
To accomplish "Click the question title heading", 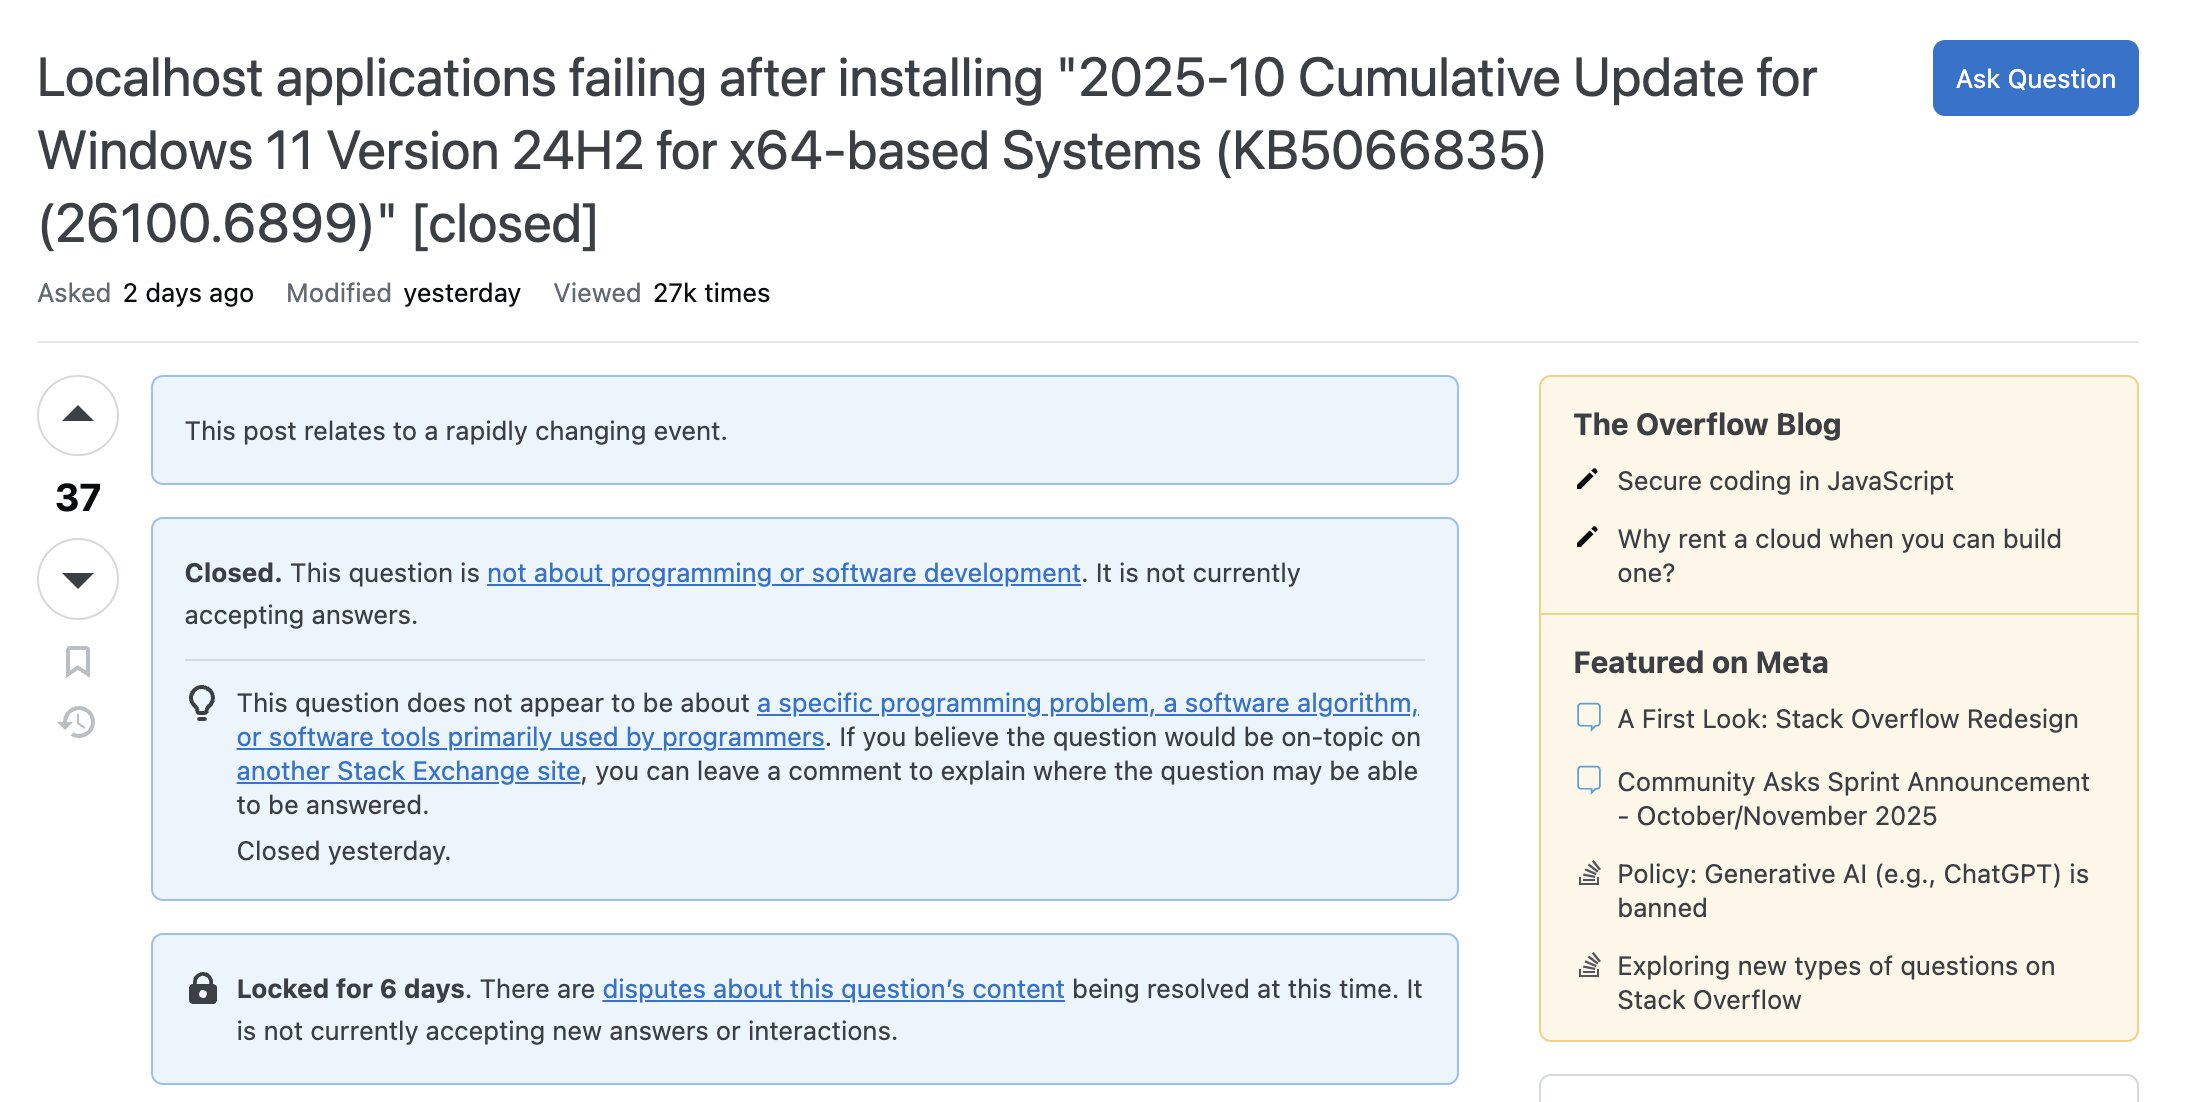I will tap(927, 150).
